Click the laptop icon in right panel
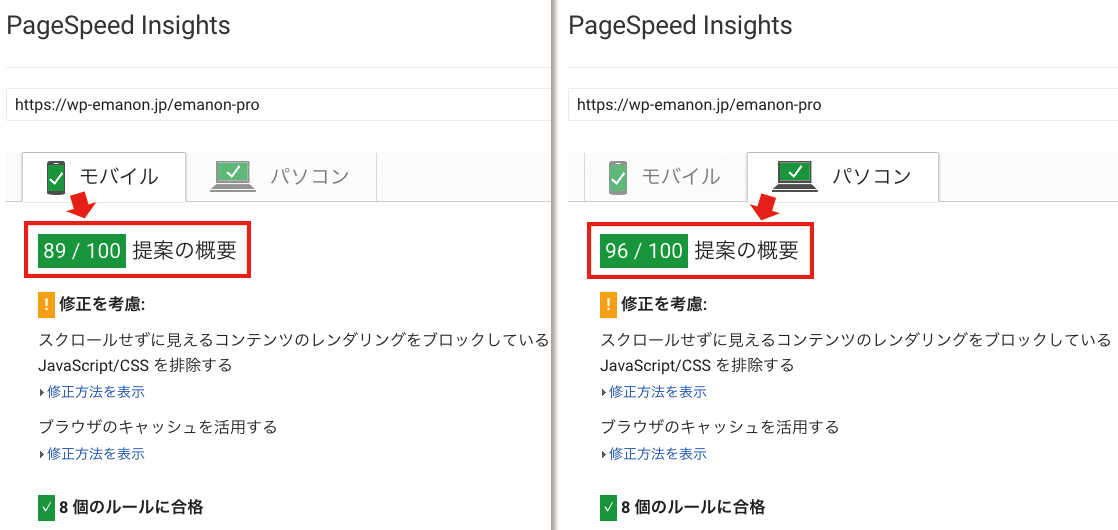Screen dimensions: 1118x530 click(794, 178)
